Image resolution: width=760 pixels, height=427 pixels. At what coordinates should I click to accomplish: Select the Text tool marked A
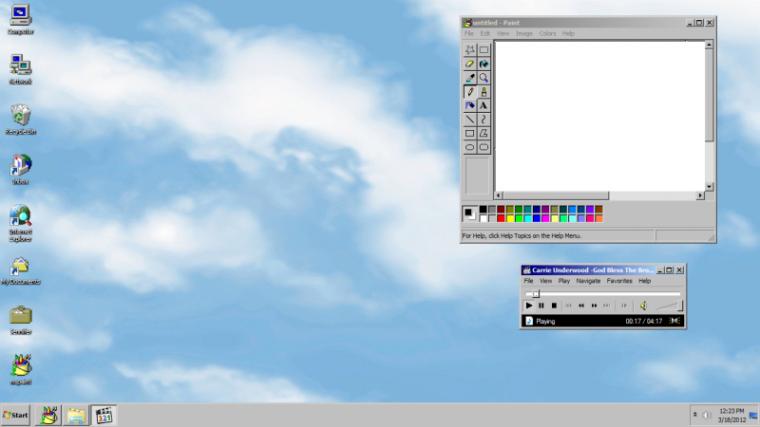click(483, 106)
